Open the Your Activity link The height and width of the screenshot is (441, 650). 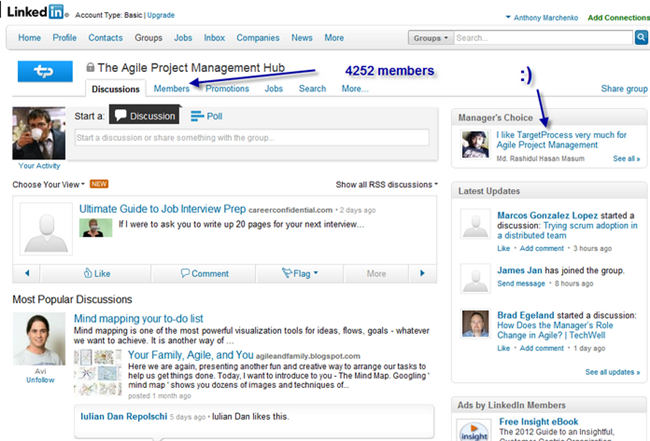click(x=39, y=166)
